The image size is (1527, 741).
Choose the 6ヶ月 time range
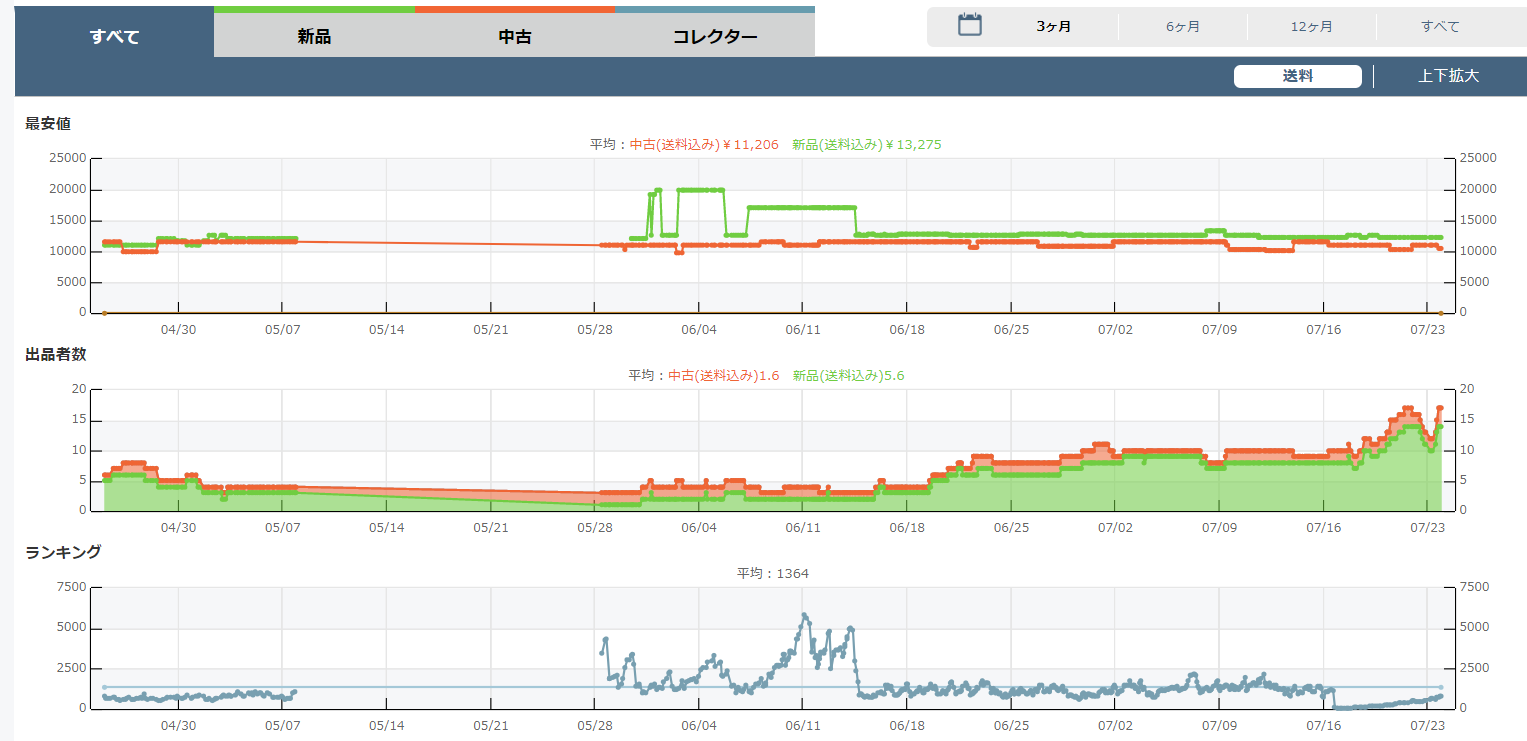pos(1182,27)
